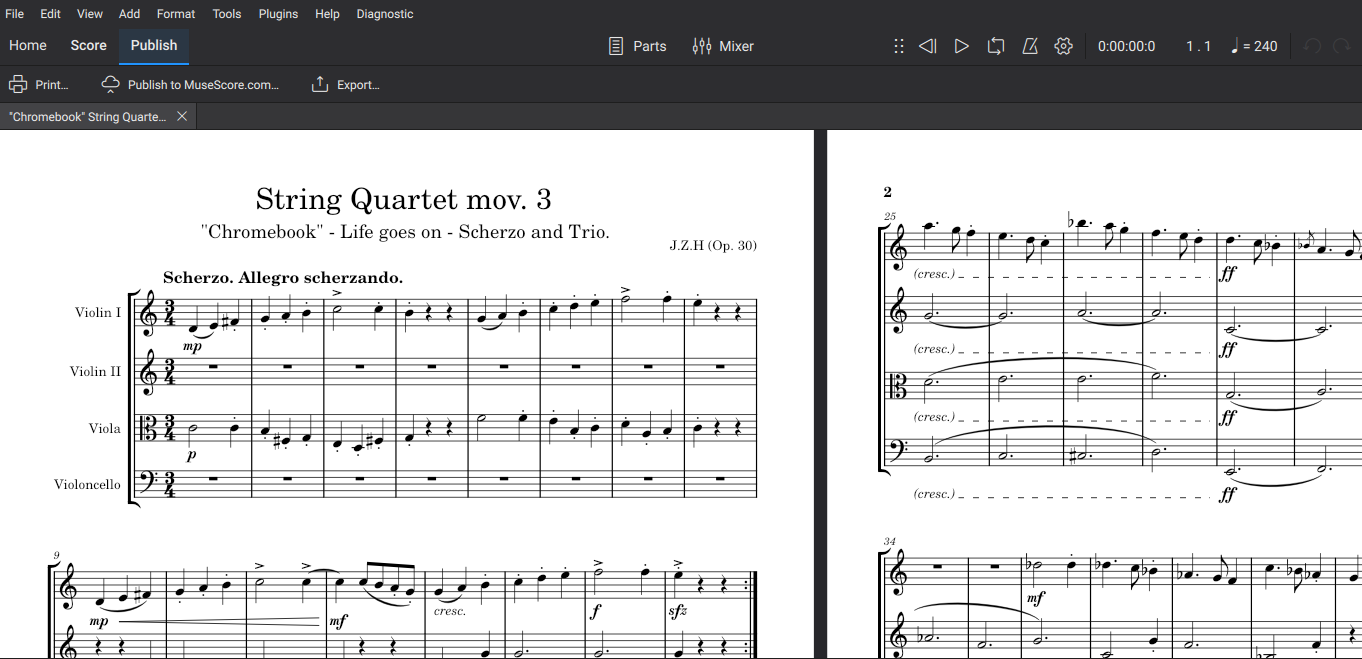Open the Add menu

[x=130, y=14]
